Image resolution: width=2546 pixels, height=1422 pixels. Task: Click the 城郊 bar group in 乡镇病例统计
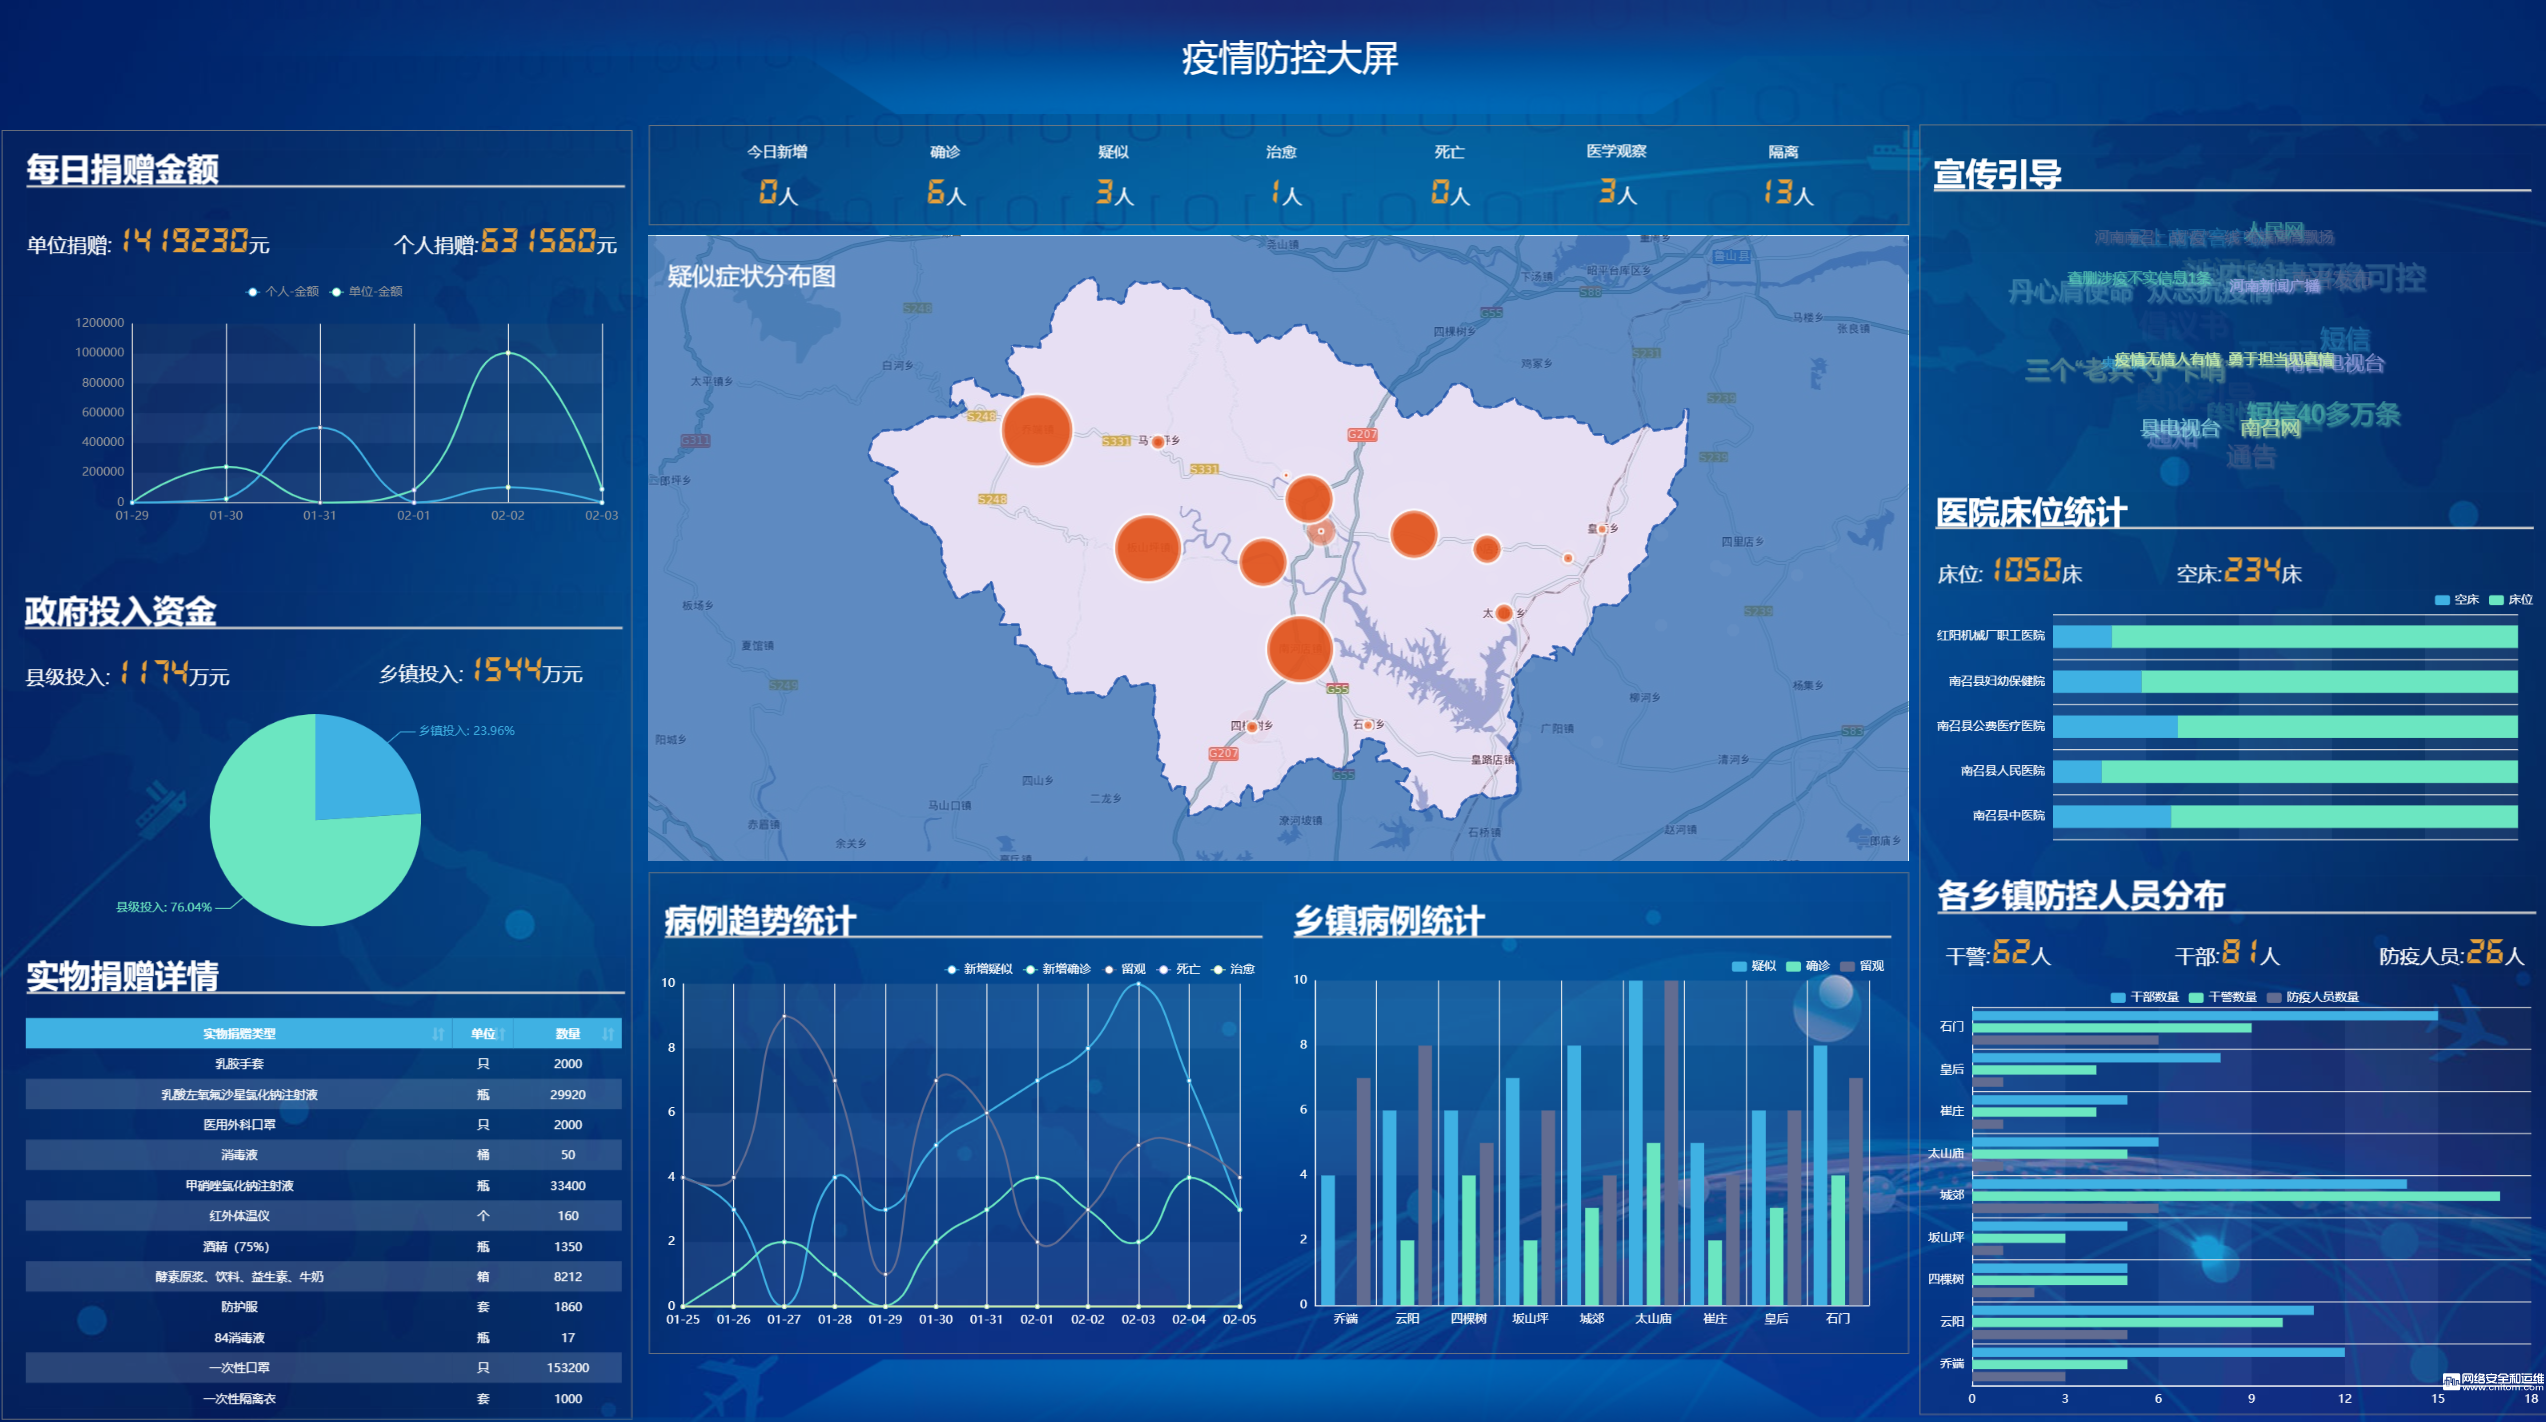1592,1175
